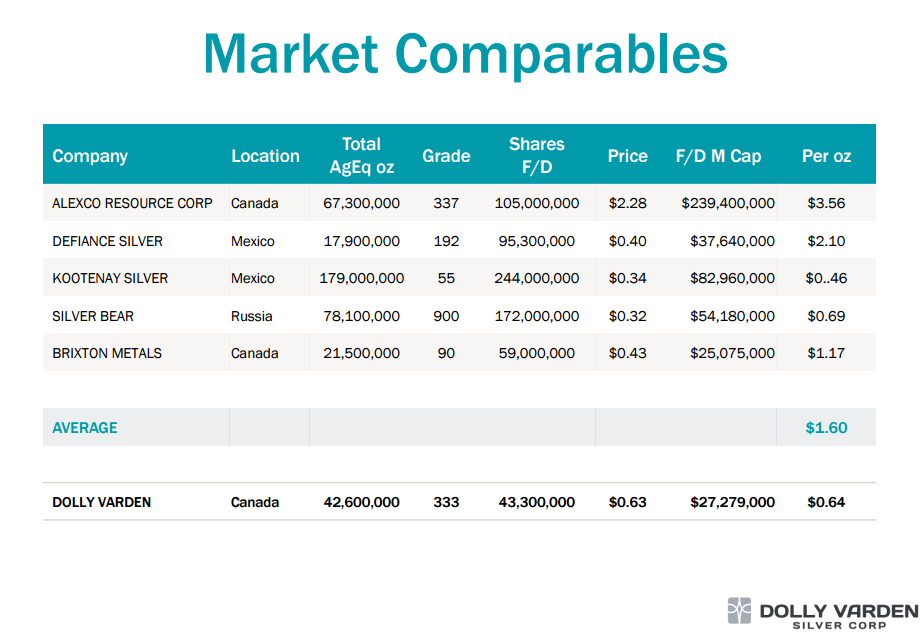Select the Per oz column header

click(x=826, y=156)
